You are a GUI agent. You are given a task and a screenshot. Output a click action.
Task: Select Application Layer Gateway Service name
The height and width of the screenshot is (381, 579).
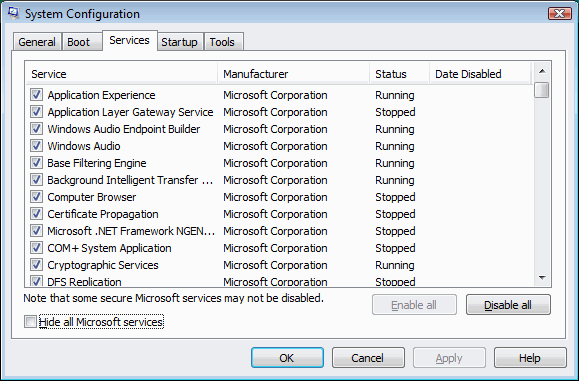tap(130, 112)
